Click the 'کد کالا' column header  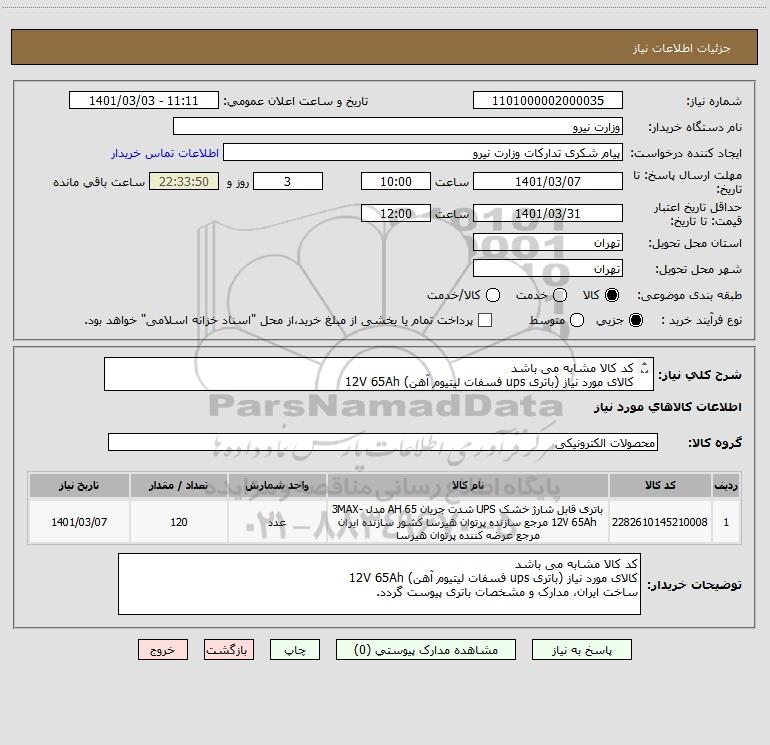pyautogui.click(x=660, y=485)
